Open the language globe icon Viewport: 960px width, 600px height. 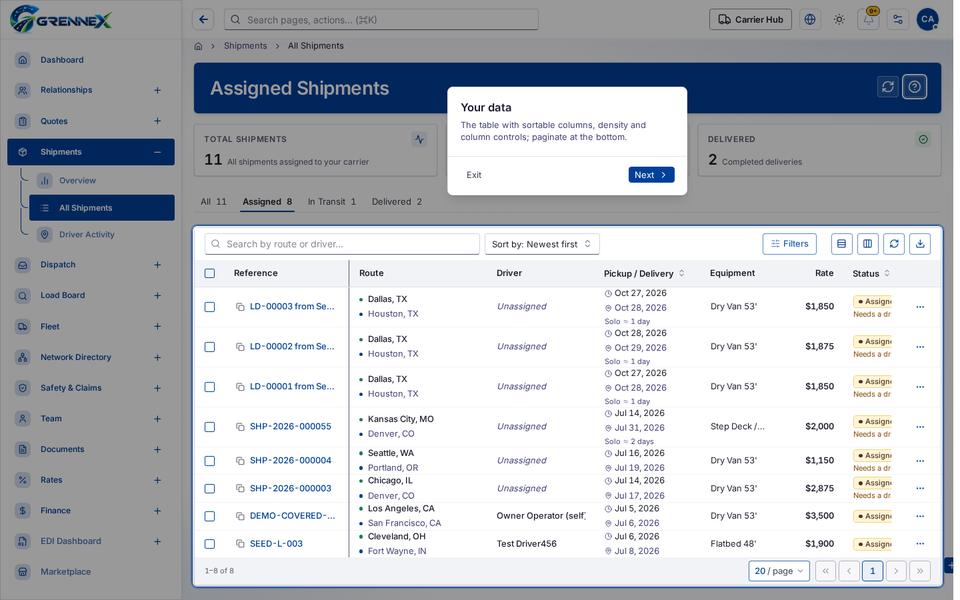[810, 20]
